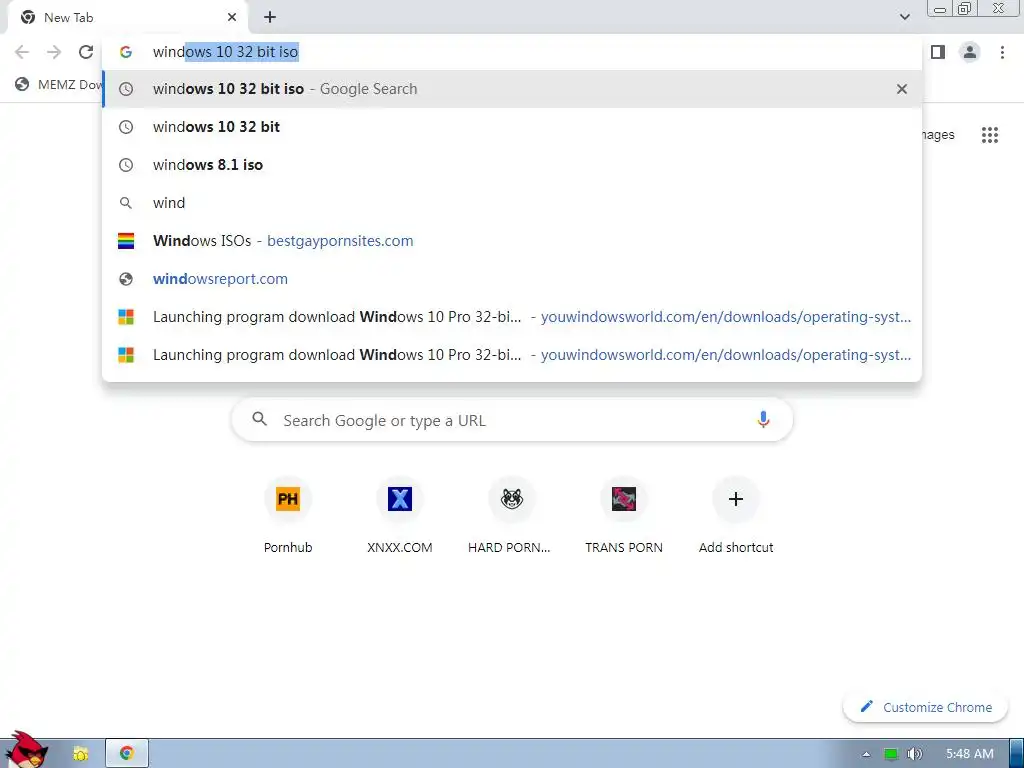The height and width of the screenshot is (768, 1024).
Task: Open the profile avatar menu
Action: [970, 52]
